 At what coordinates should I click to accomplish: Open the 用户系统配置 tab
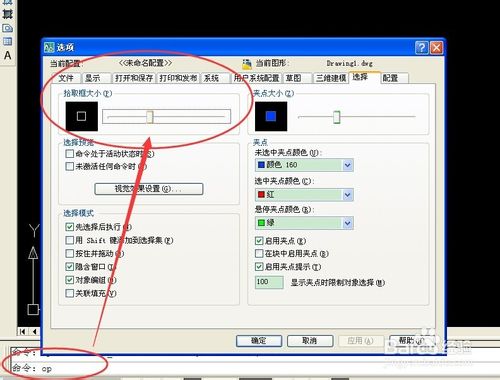(x=256, y=78)
